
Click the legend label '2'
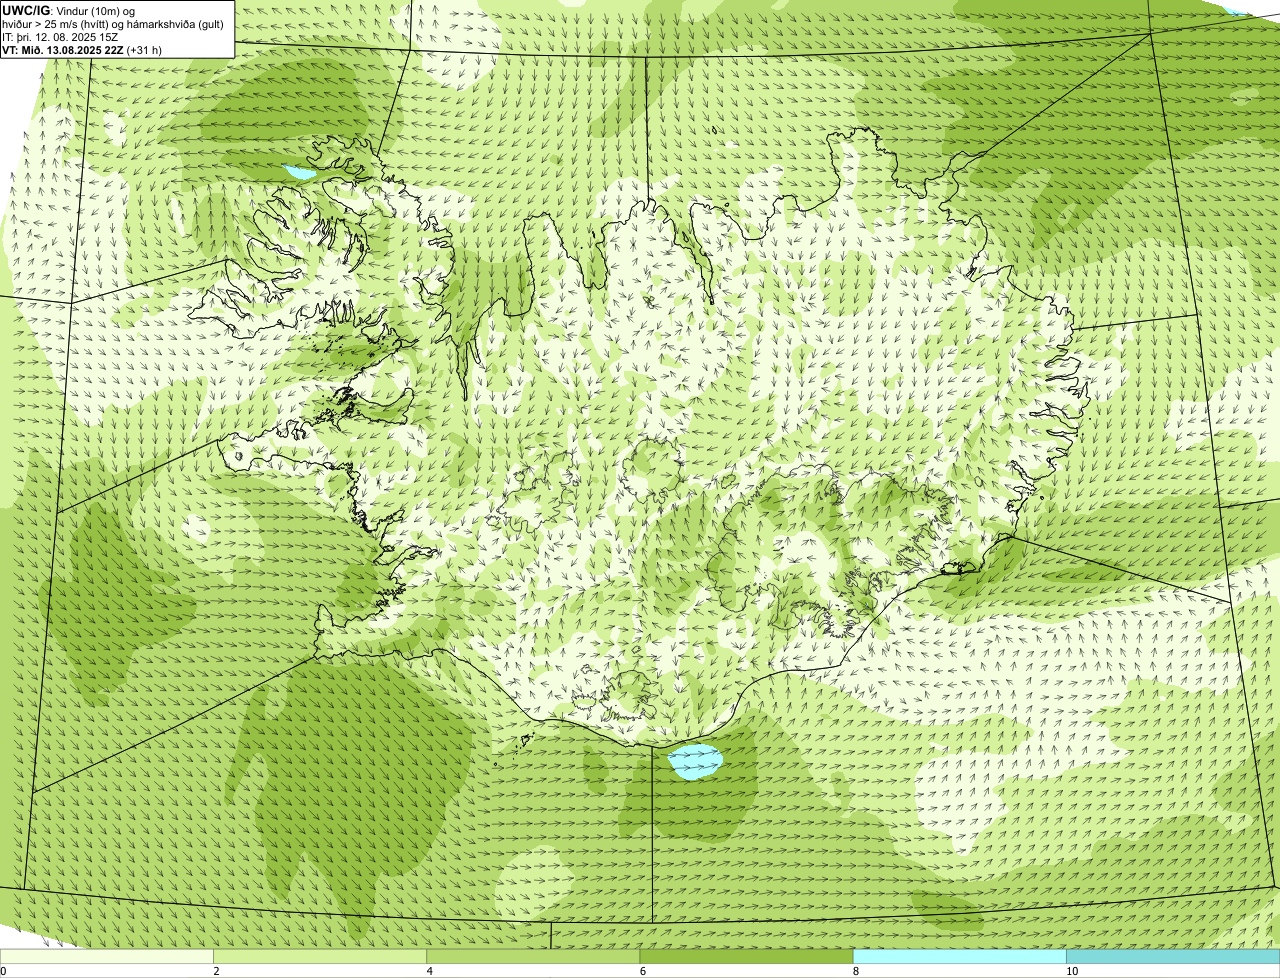click(217, 971)
